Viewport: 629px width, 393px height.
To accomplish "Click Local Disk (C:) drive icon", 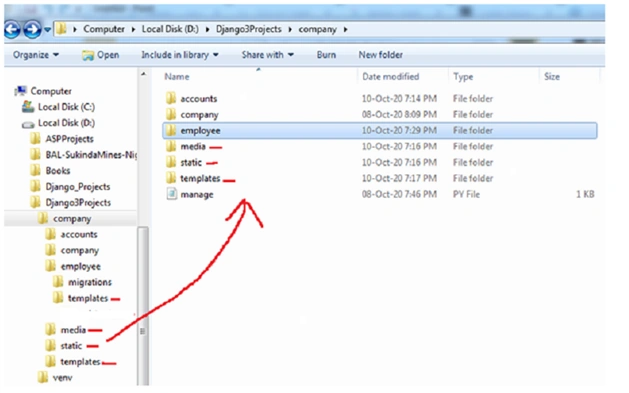I will tap(28, 107).
